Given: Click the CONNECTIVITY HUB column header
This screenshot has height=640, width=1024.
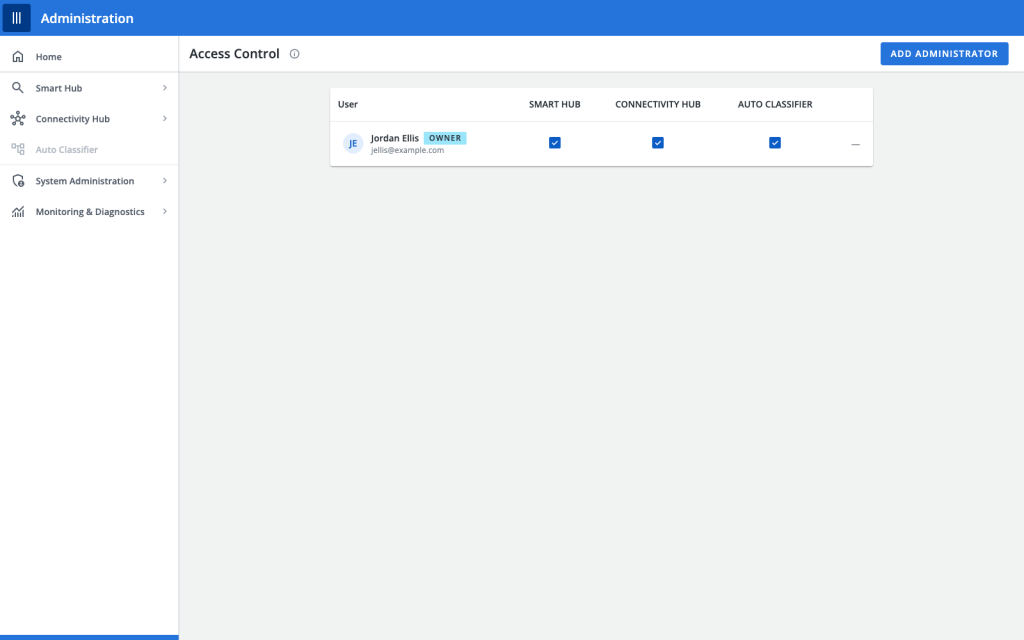Looking at the screenshot, I should 658,104.
